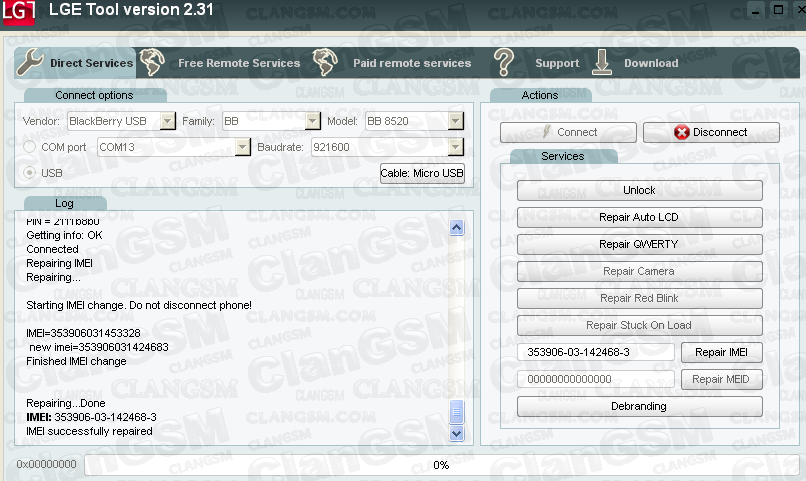Click log line "new imei=353906031424683"
This screenshot has width=806, height=481.
click(99, 347)
